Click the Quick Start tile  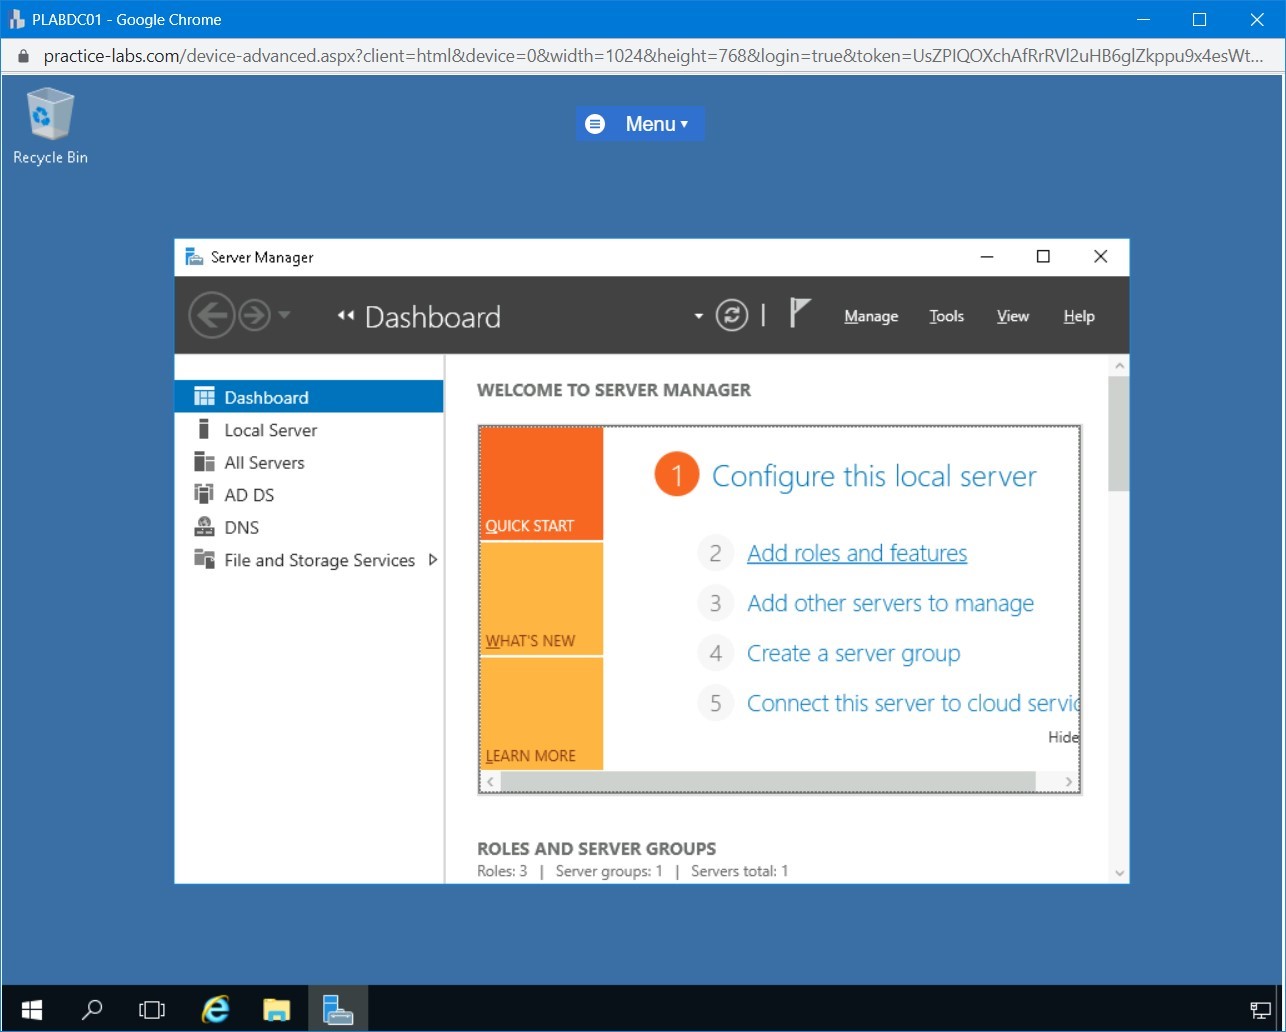point(542,484)
